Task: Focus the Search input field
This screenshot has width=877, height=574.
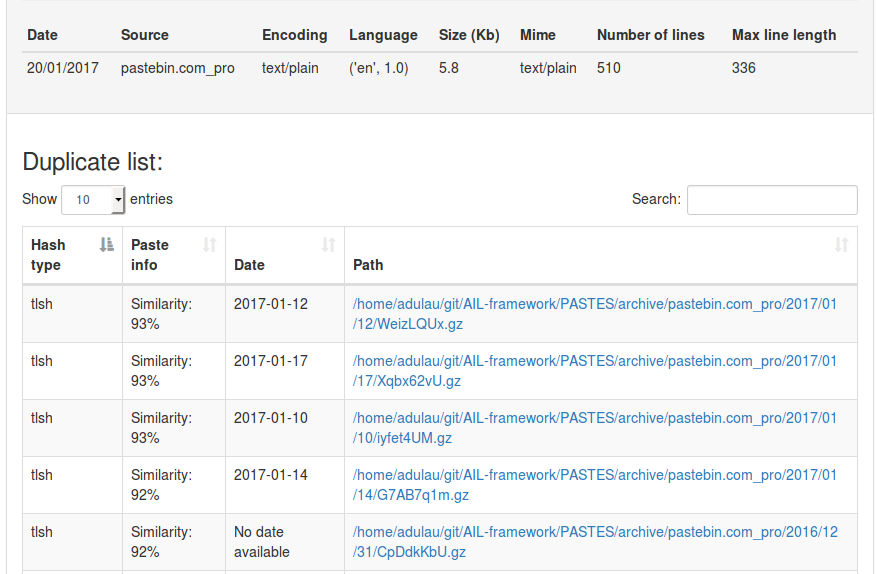Action: pos(771,200)
